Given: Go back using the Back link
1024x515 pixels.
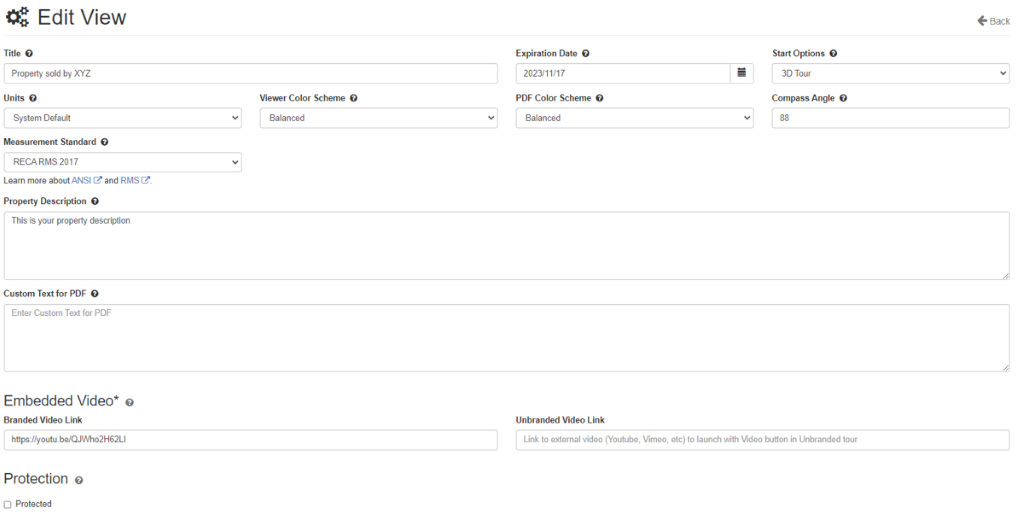Looking at the screenshot, I should 993,21.
